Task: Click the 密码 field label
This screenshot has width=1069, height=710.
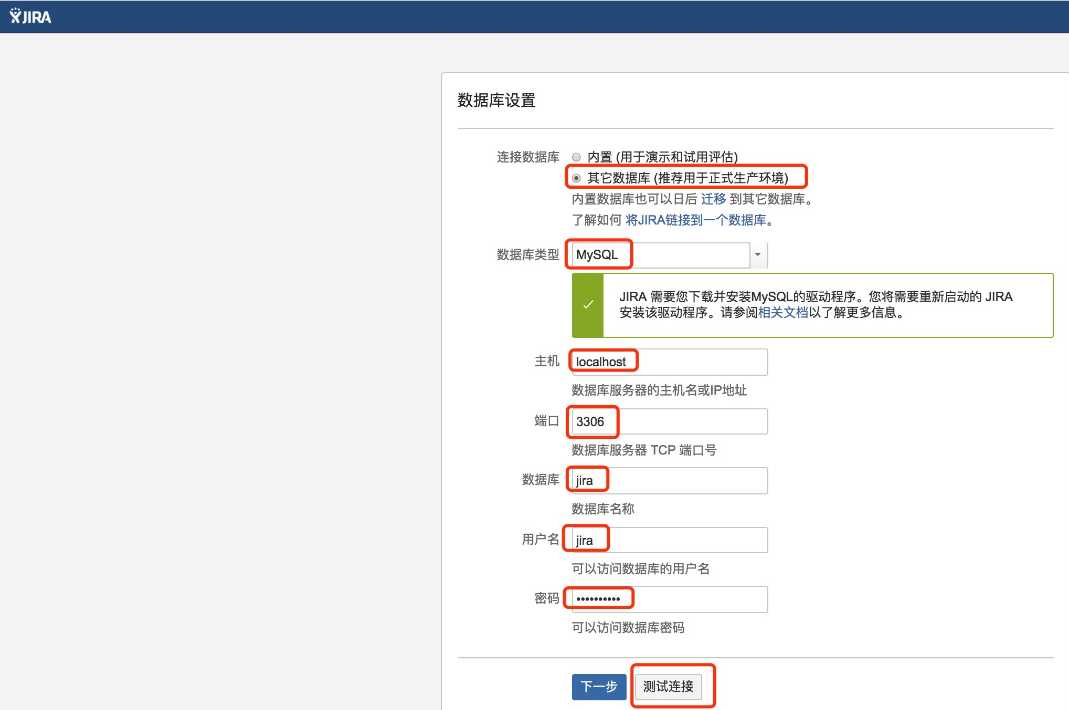Action: pyautogui.click(x=547, y=598)
